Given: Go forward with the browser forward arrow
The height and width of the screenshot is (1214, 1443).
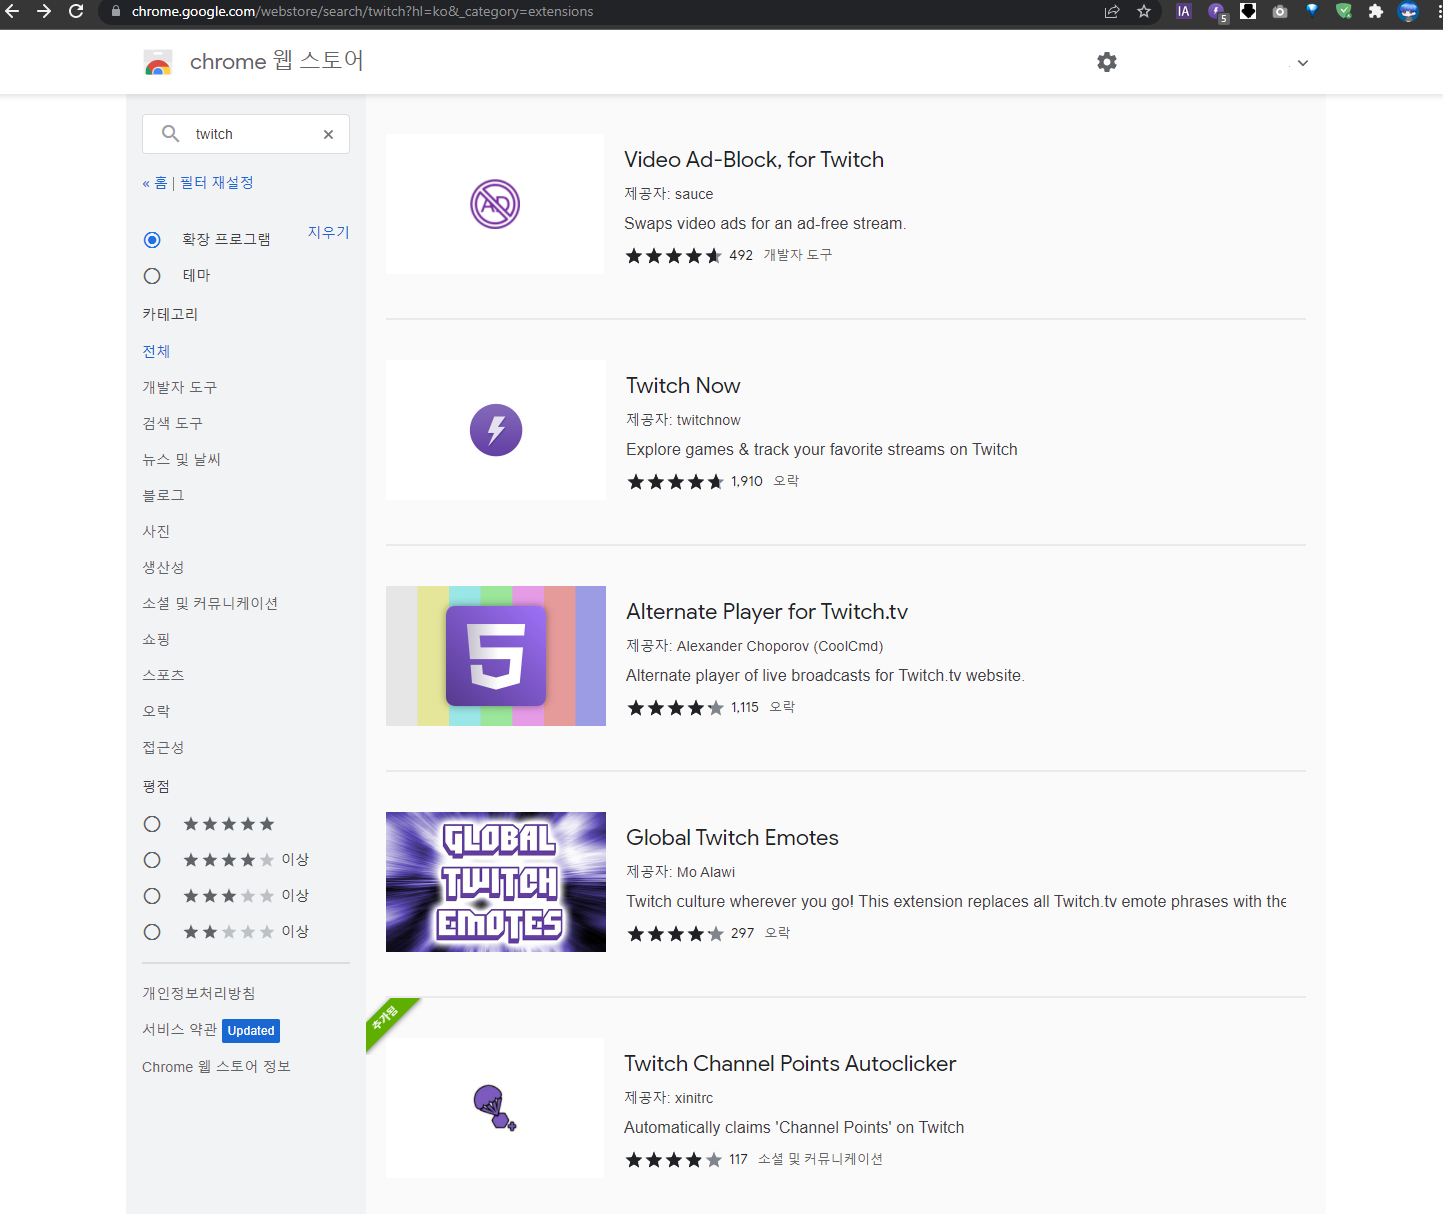Looking at the screenshot, I should tap(44, 11).
